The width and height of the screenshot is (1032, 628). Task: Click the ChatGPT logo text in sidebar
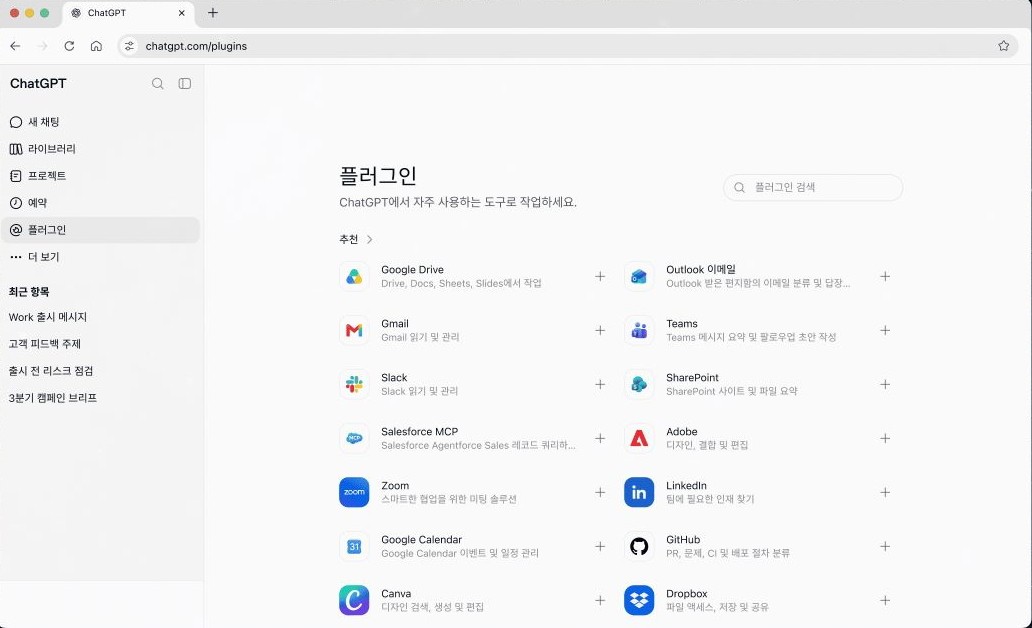[38, 84]
